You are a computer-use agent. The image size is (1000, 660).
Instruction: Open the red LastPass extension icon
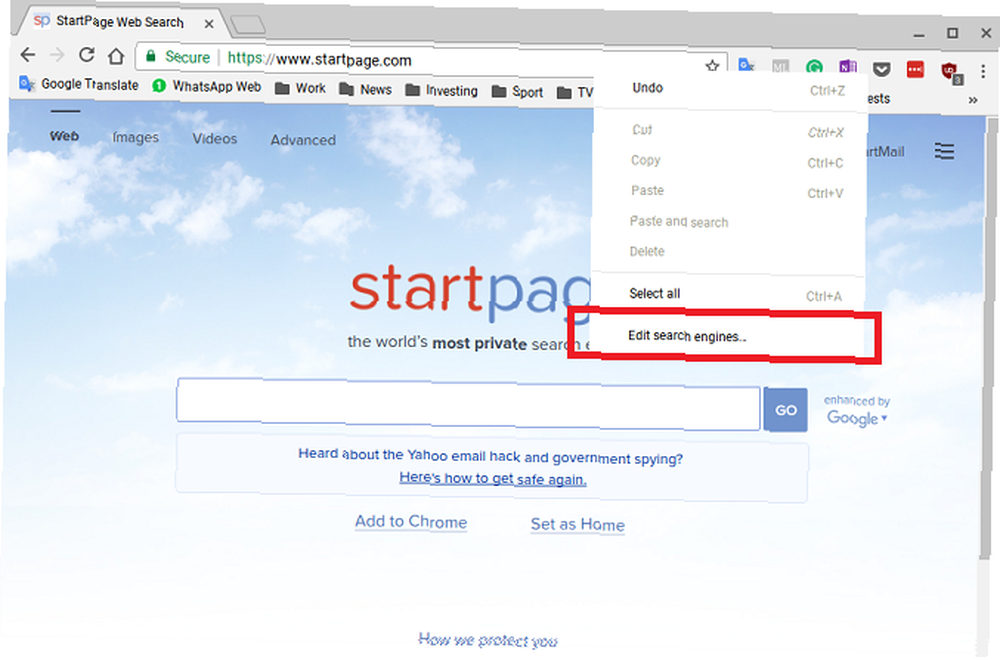click(x=915, y=69)
